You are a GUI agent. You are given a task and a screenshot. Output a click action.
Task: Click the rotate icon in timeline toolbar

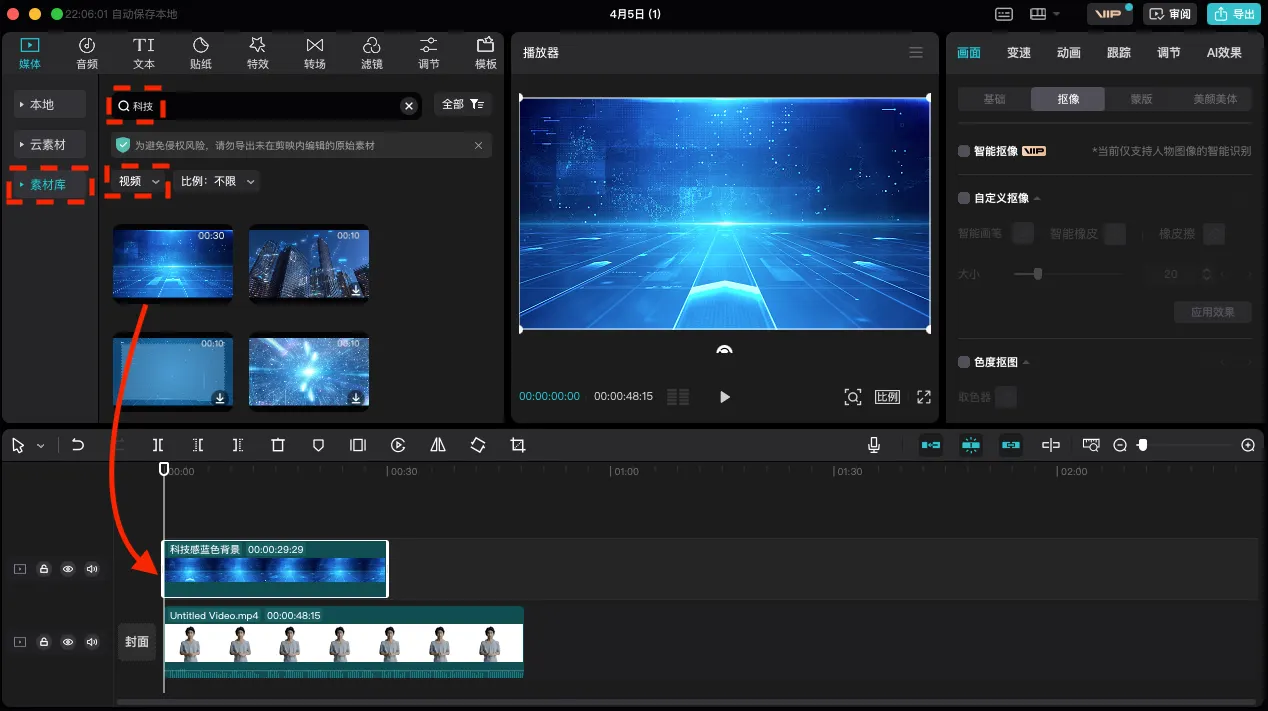coord(478,445)
